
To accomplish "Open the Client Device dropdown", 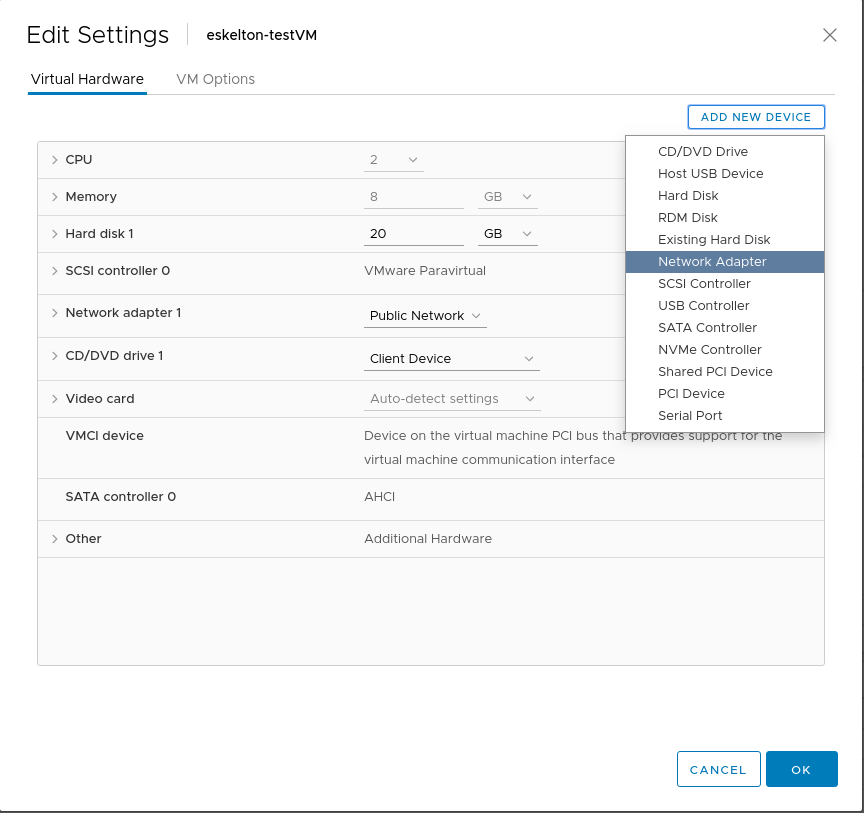I will pyautogui.click(x=452, y=359).
